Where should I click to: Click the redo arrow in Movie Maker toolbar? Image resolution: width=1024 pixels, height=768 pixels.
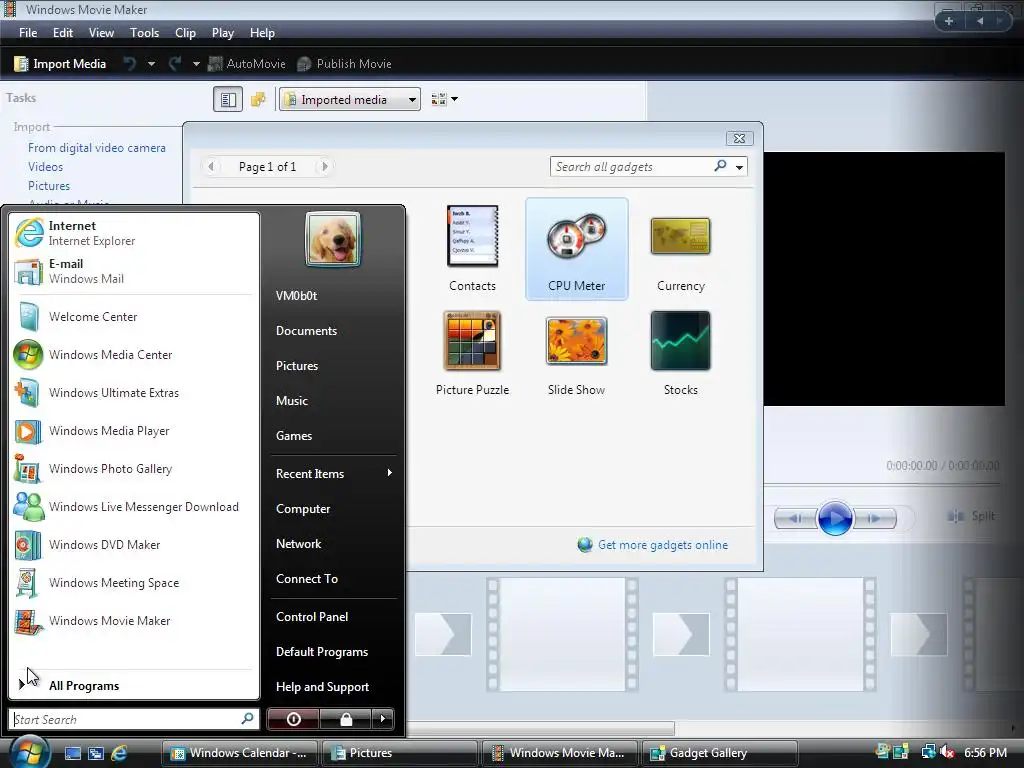coord(175,63)
